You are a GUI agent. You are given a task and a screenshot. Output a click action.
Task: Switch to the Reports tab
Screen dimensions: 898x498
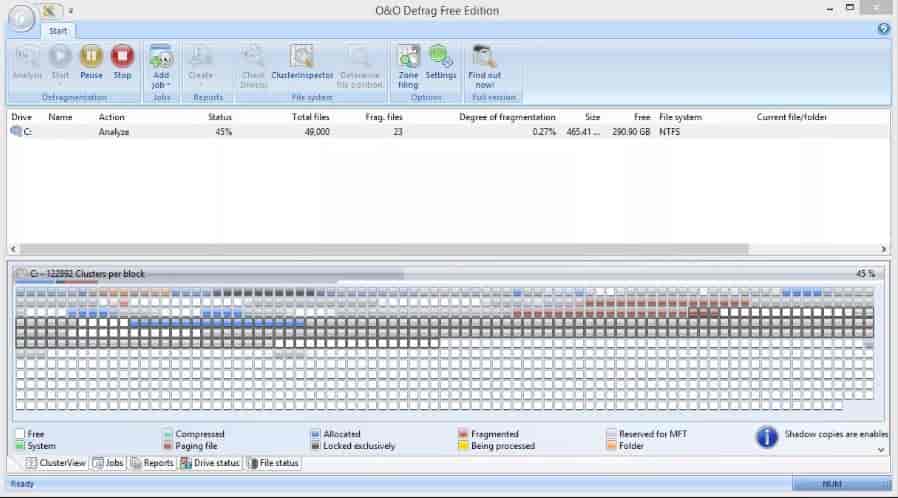click(152, 463)
